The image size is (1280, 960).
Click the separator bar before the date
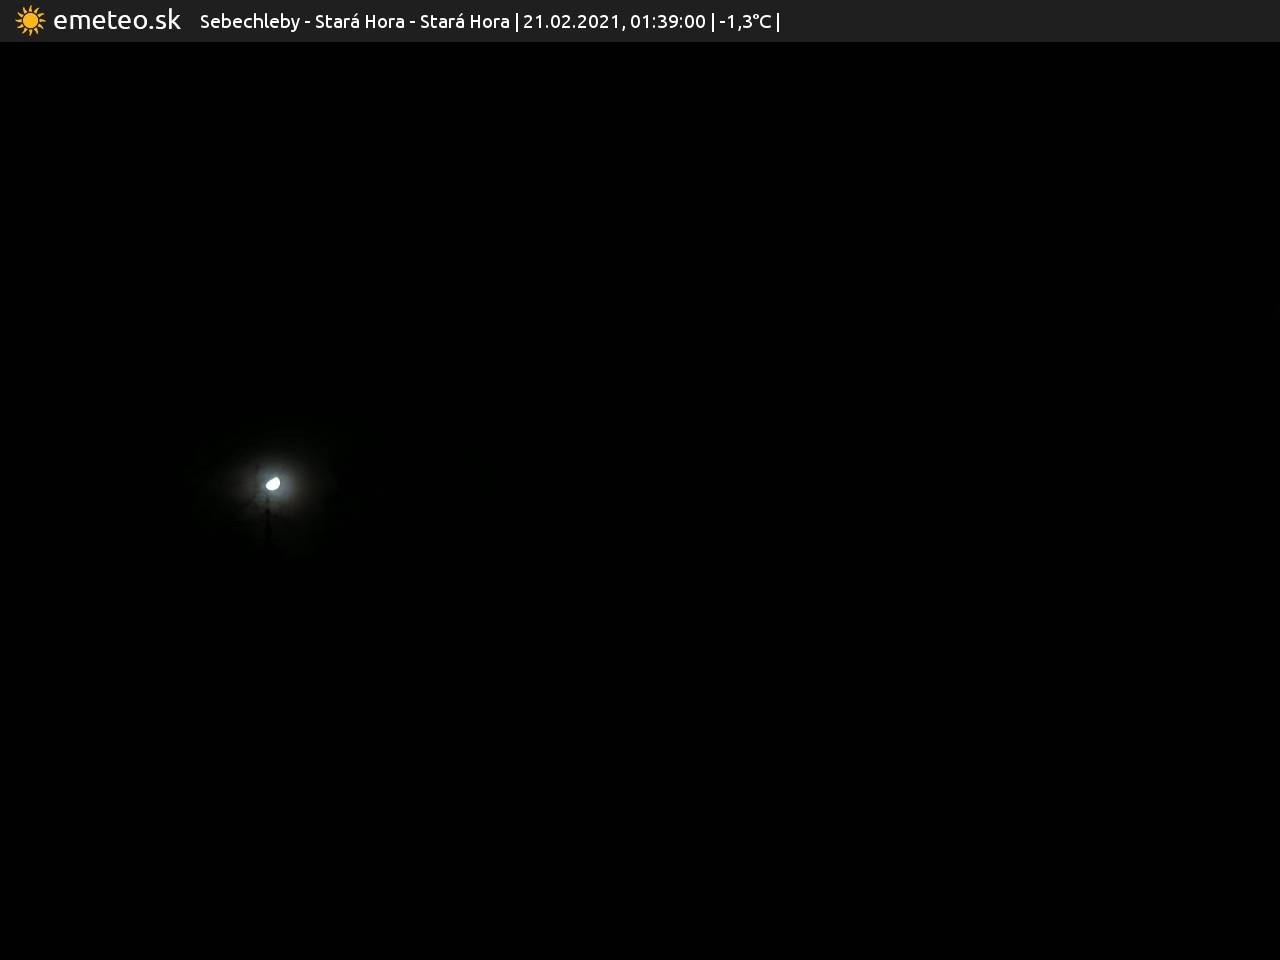pyautogui.click(x=517, y=21)
